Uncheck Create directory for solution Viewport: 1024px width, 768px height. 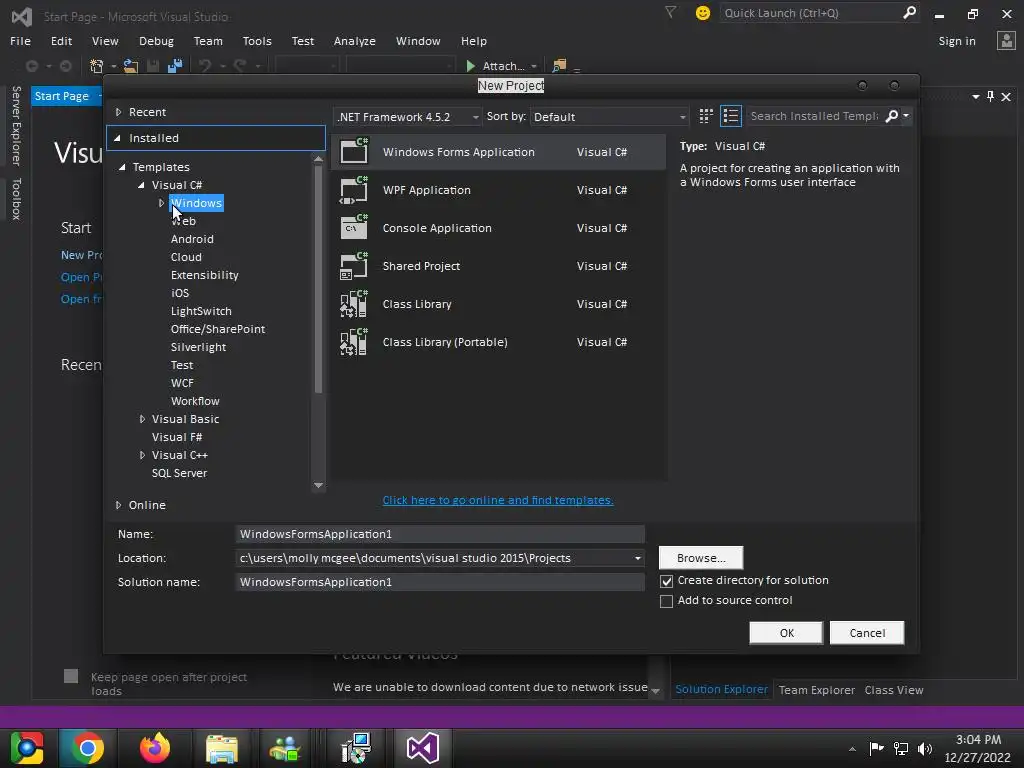coord(666,581)
